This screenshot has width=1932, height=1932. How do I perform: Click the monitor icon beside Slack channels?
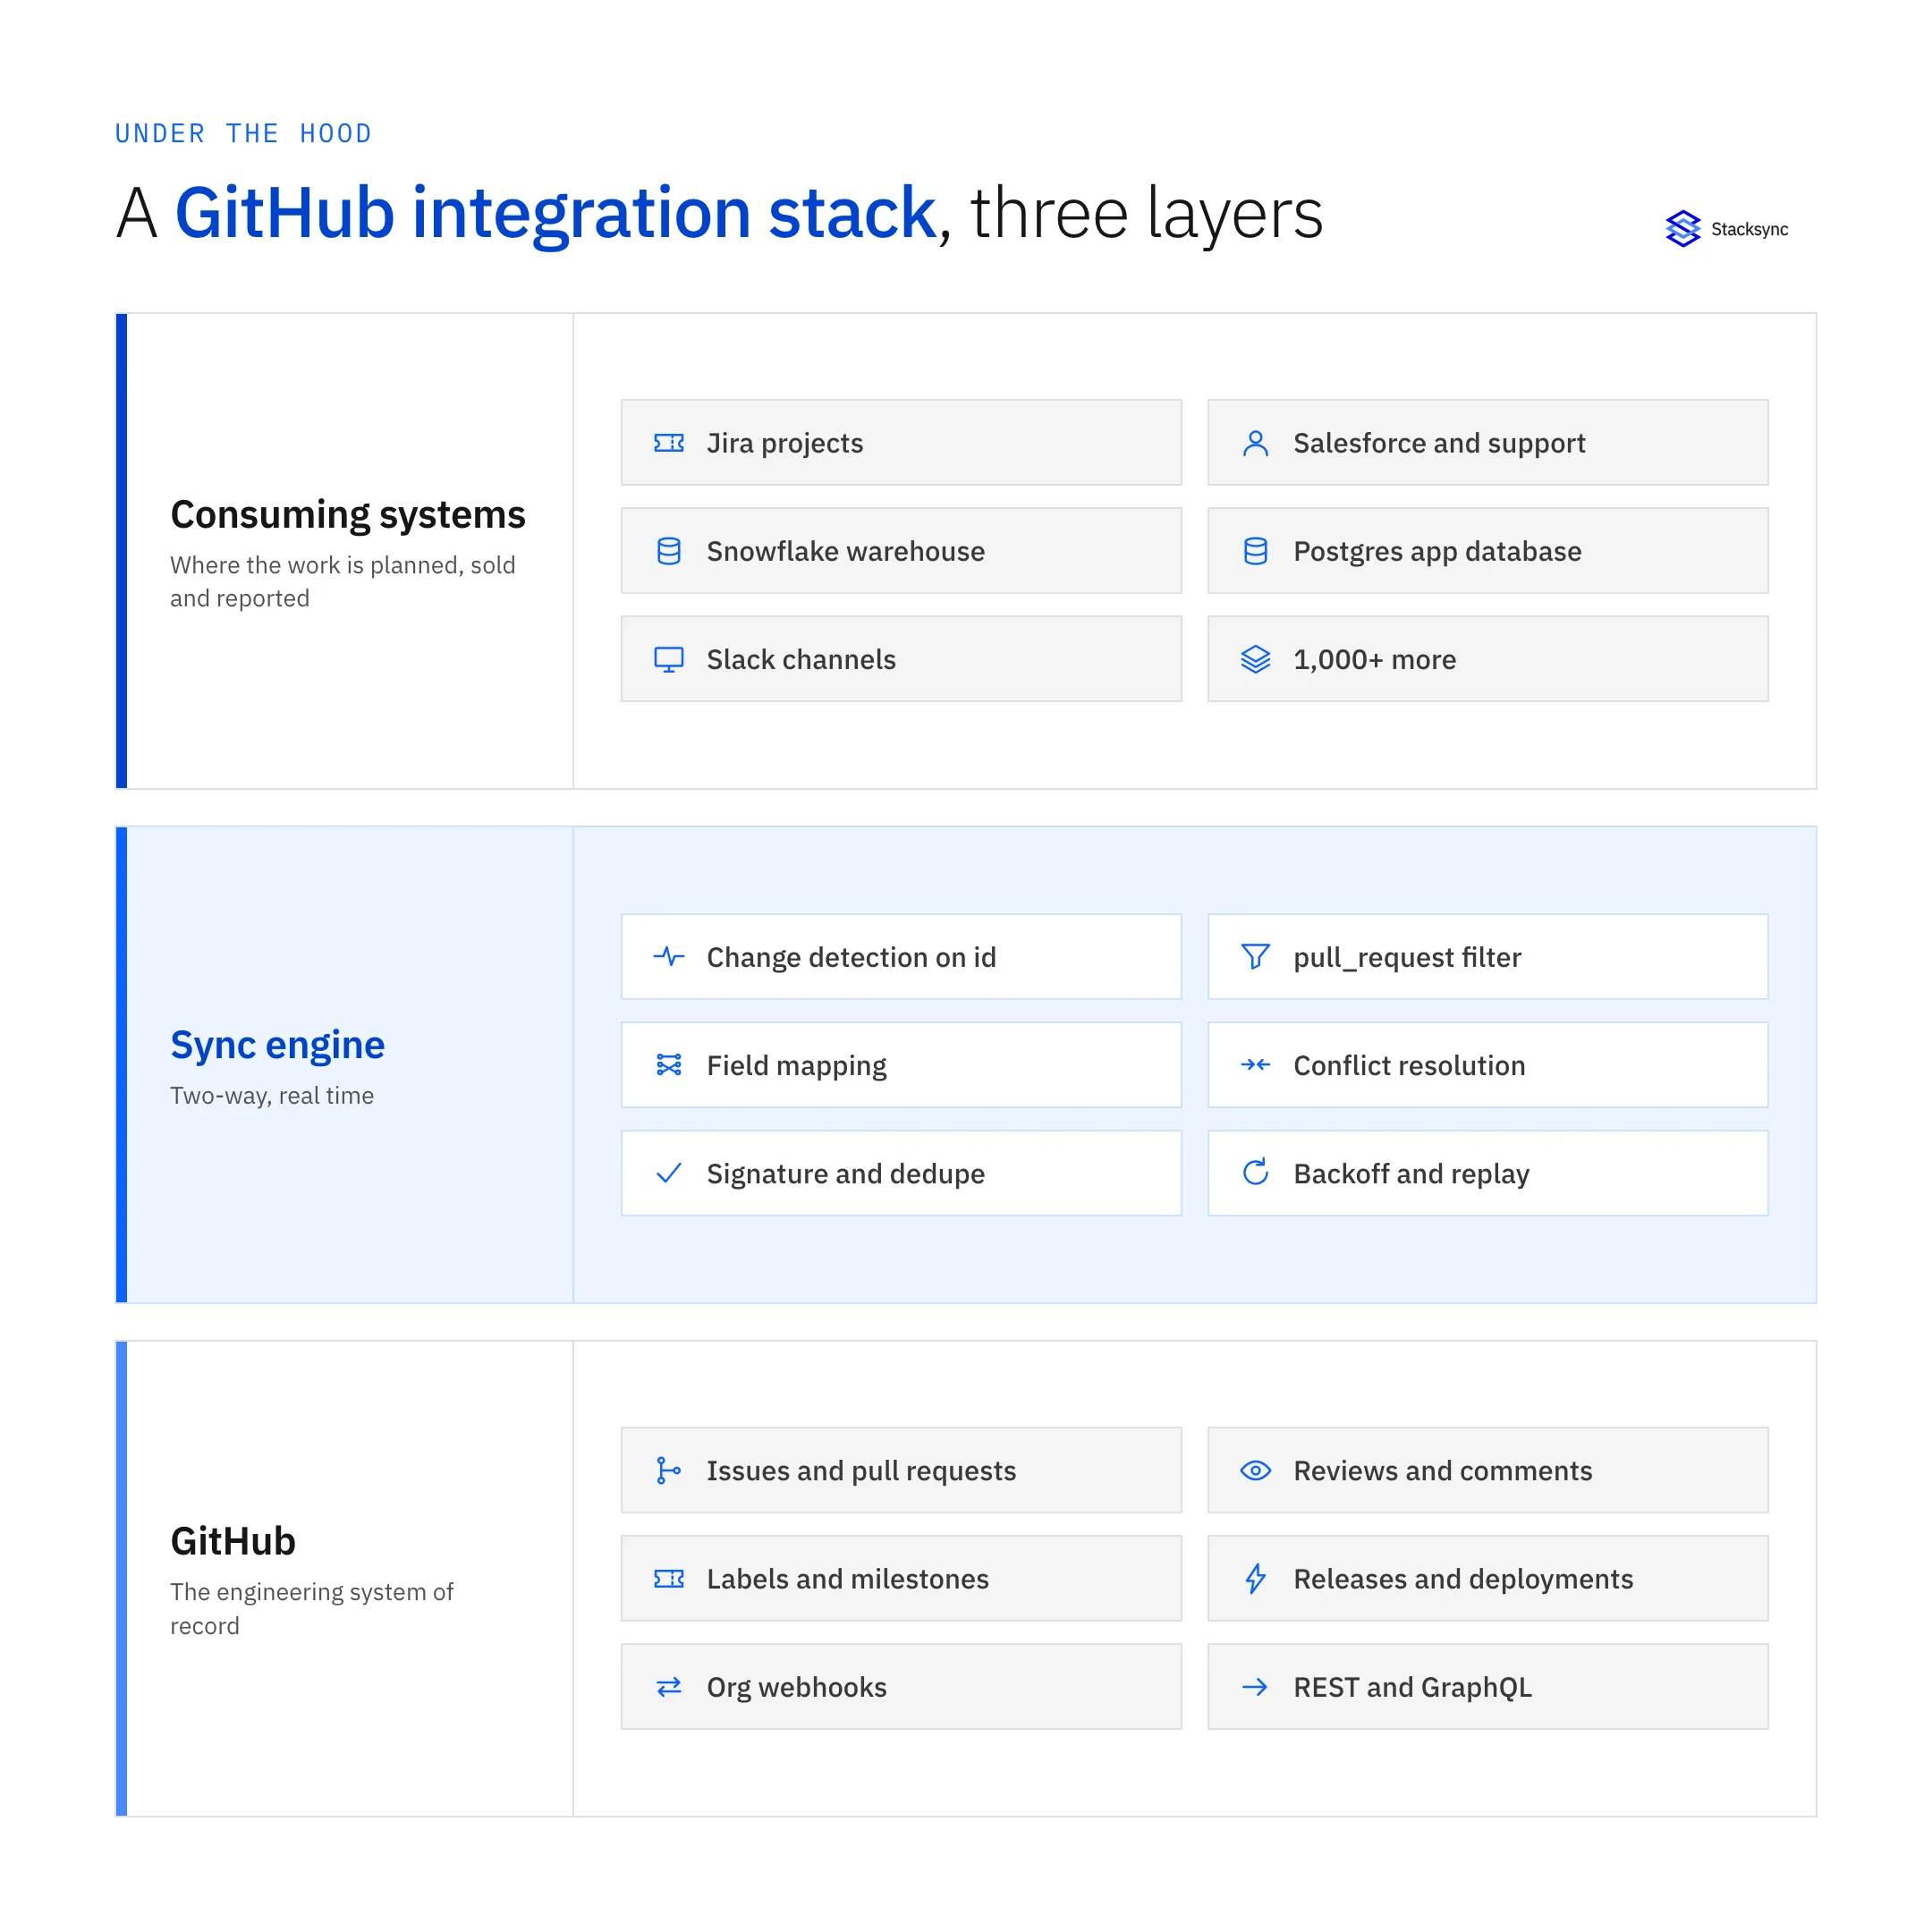click(x=669, y=659)
